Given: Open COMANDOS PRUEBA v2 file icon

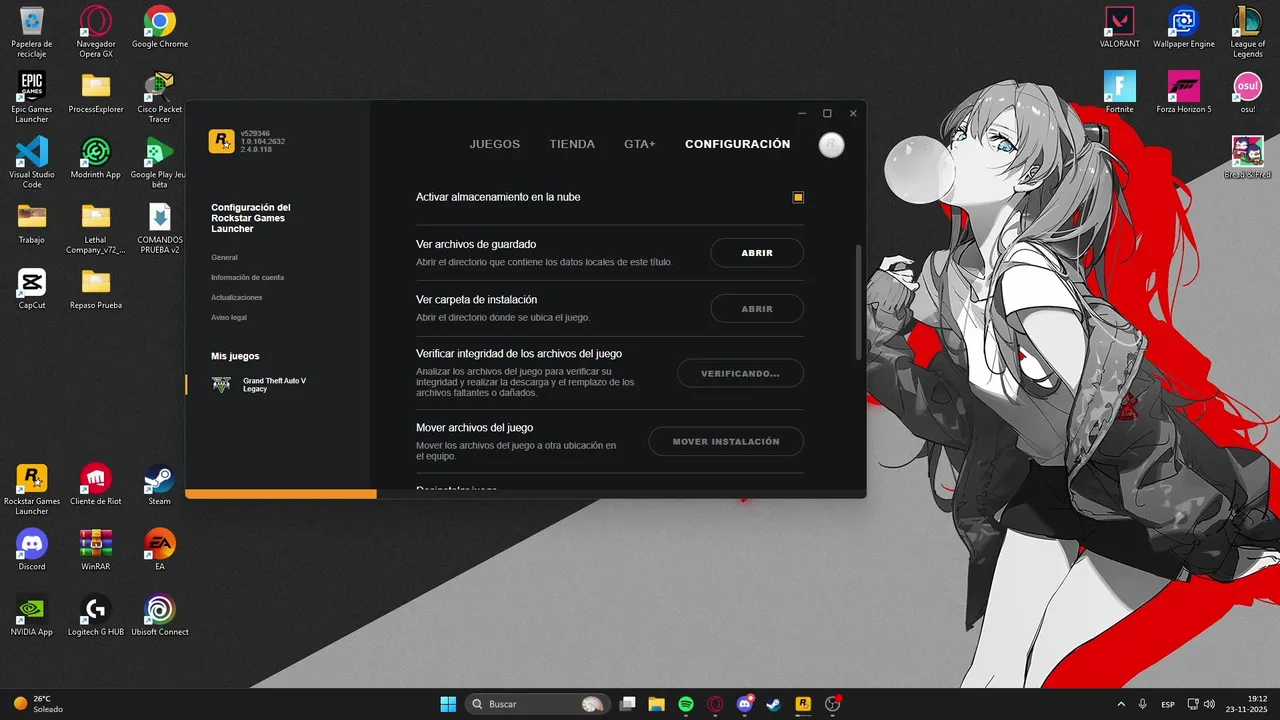Looking at the screenshot, I should pos(160,228).
